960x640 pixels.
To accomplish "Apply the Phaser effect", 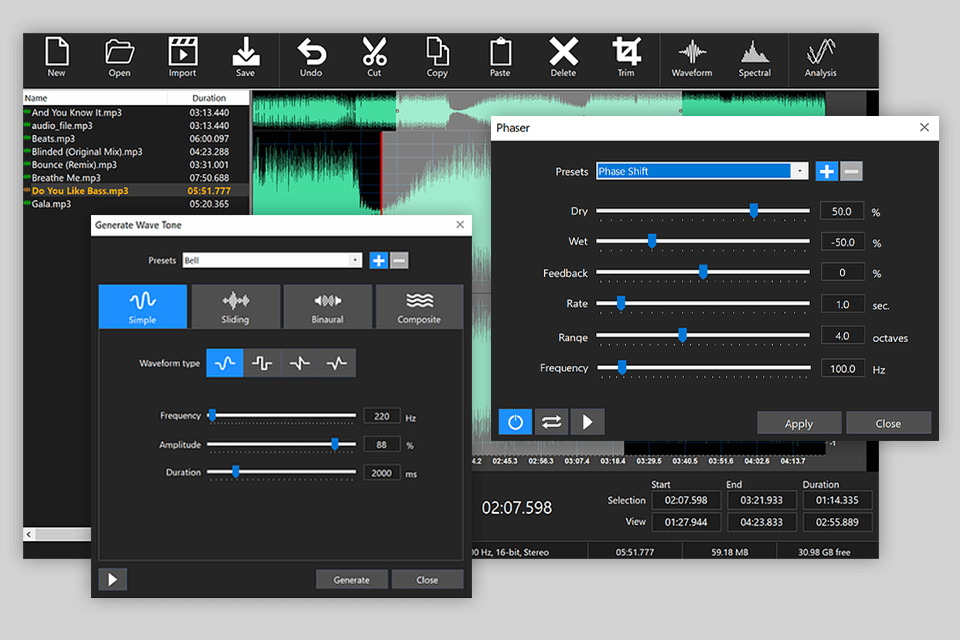I will [x=798, y=423].
